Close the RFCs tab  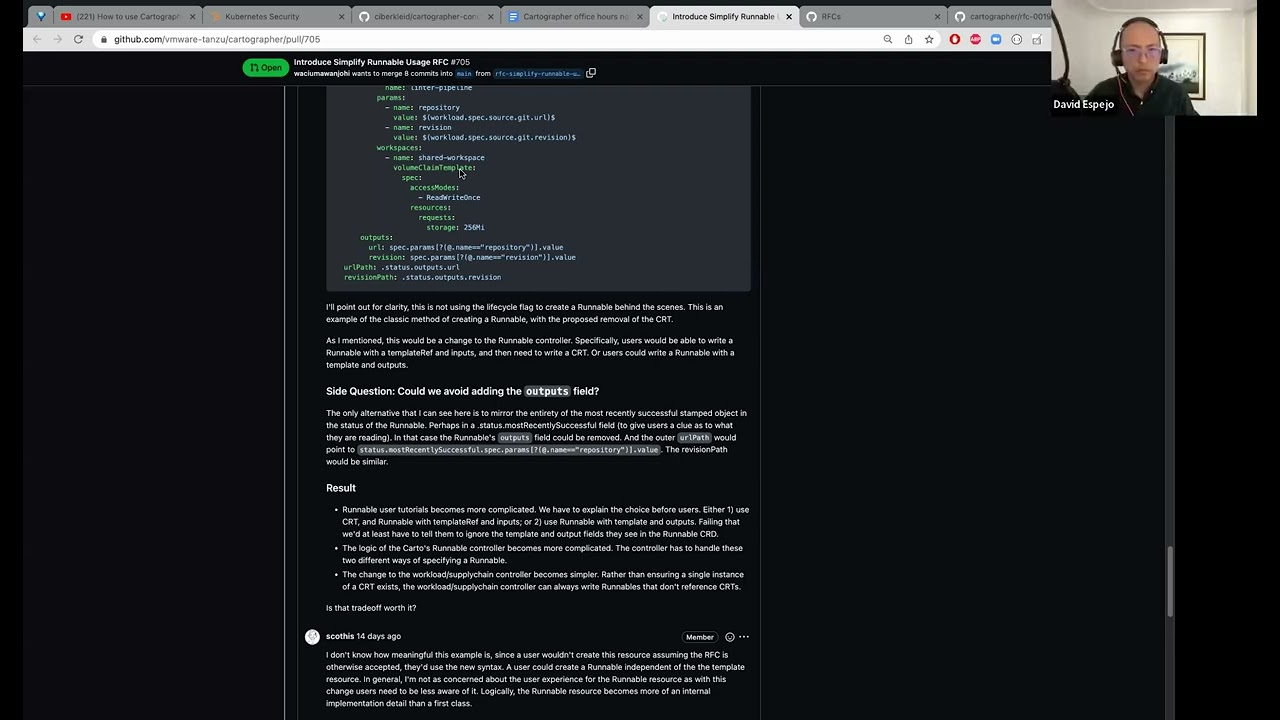[x=938, y=16]
